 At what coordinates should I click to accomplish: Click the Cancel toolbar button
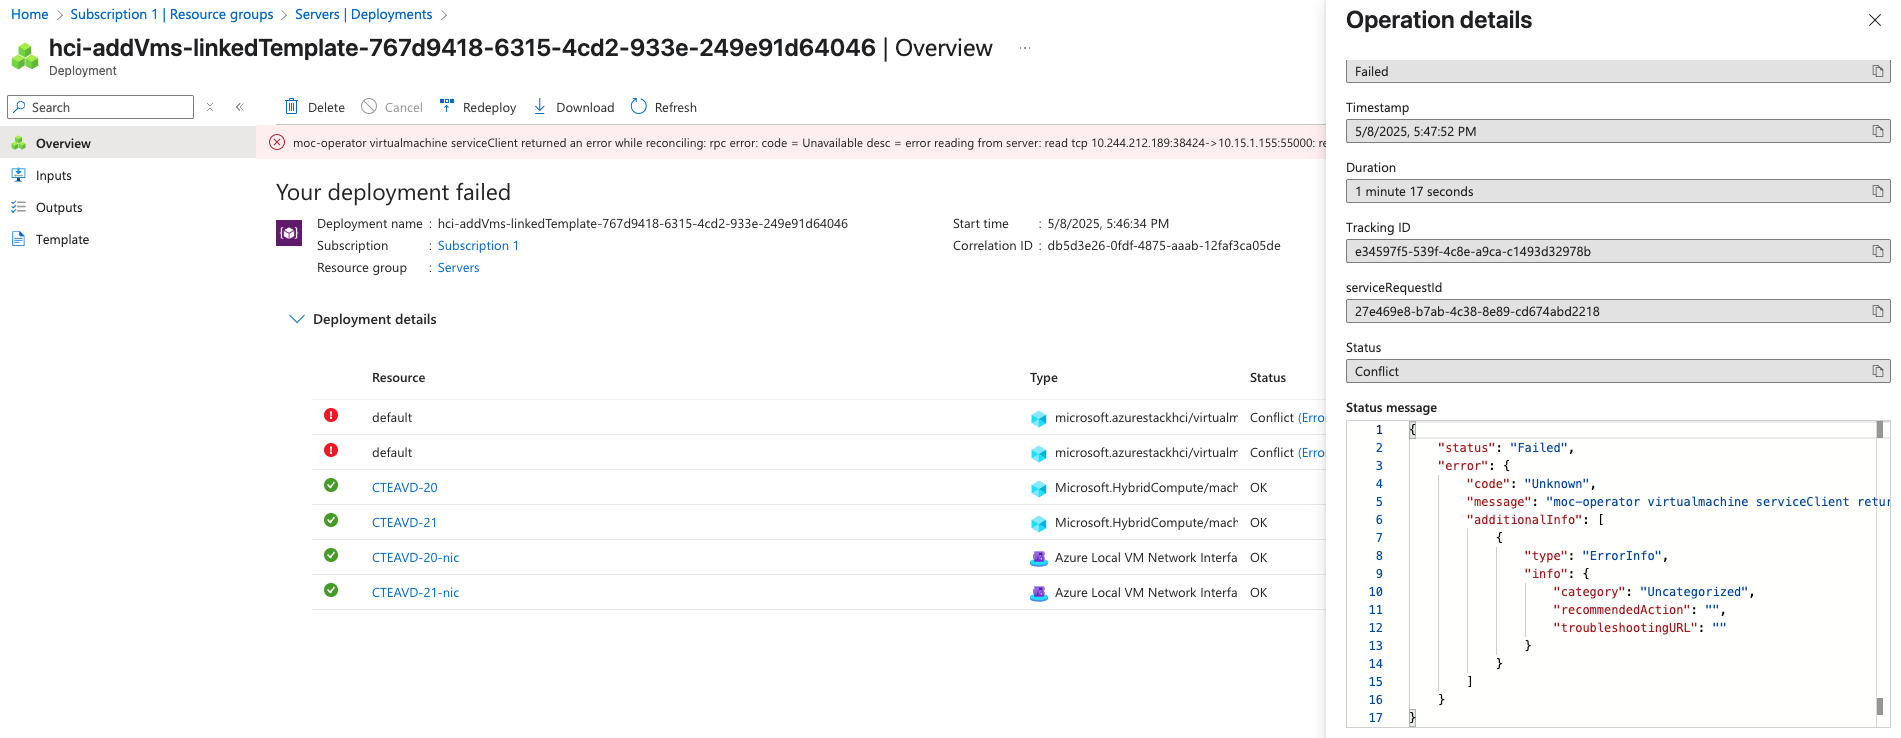[392, 107]
